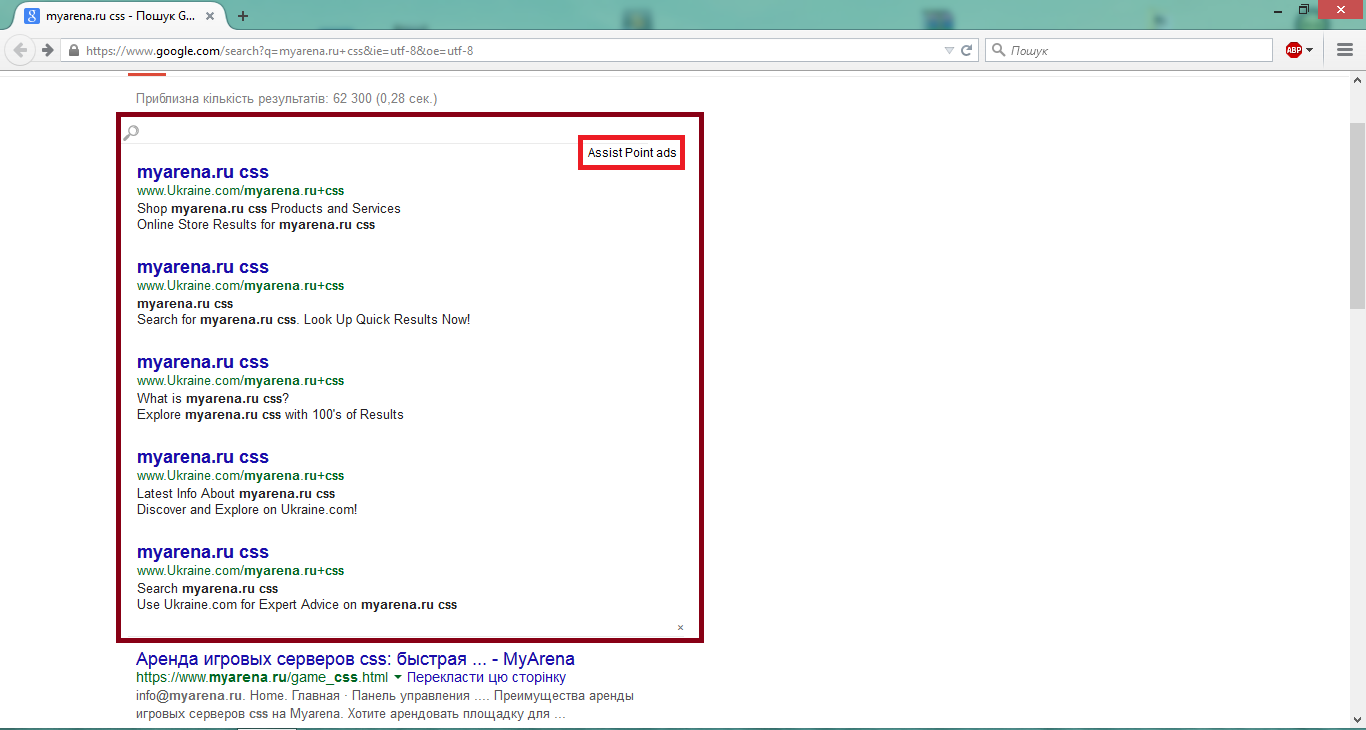Screen dimensions: 1366x730
Task: Click the browser Back arrow button
Action: [20, 50]
